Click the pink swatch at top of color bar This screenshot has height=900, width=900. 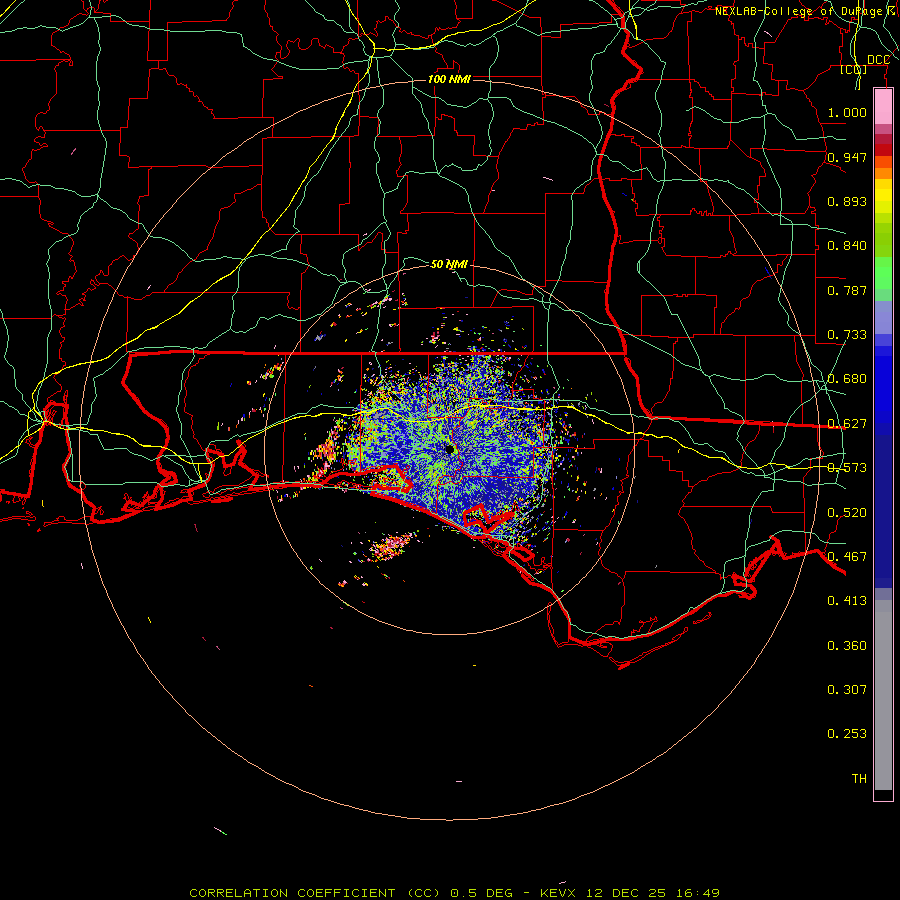click(x=883, y=107)
